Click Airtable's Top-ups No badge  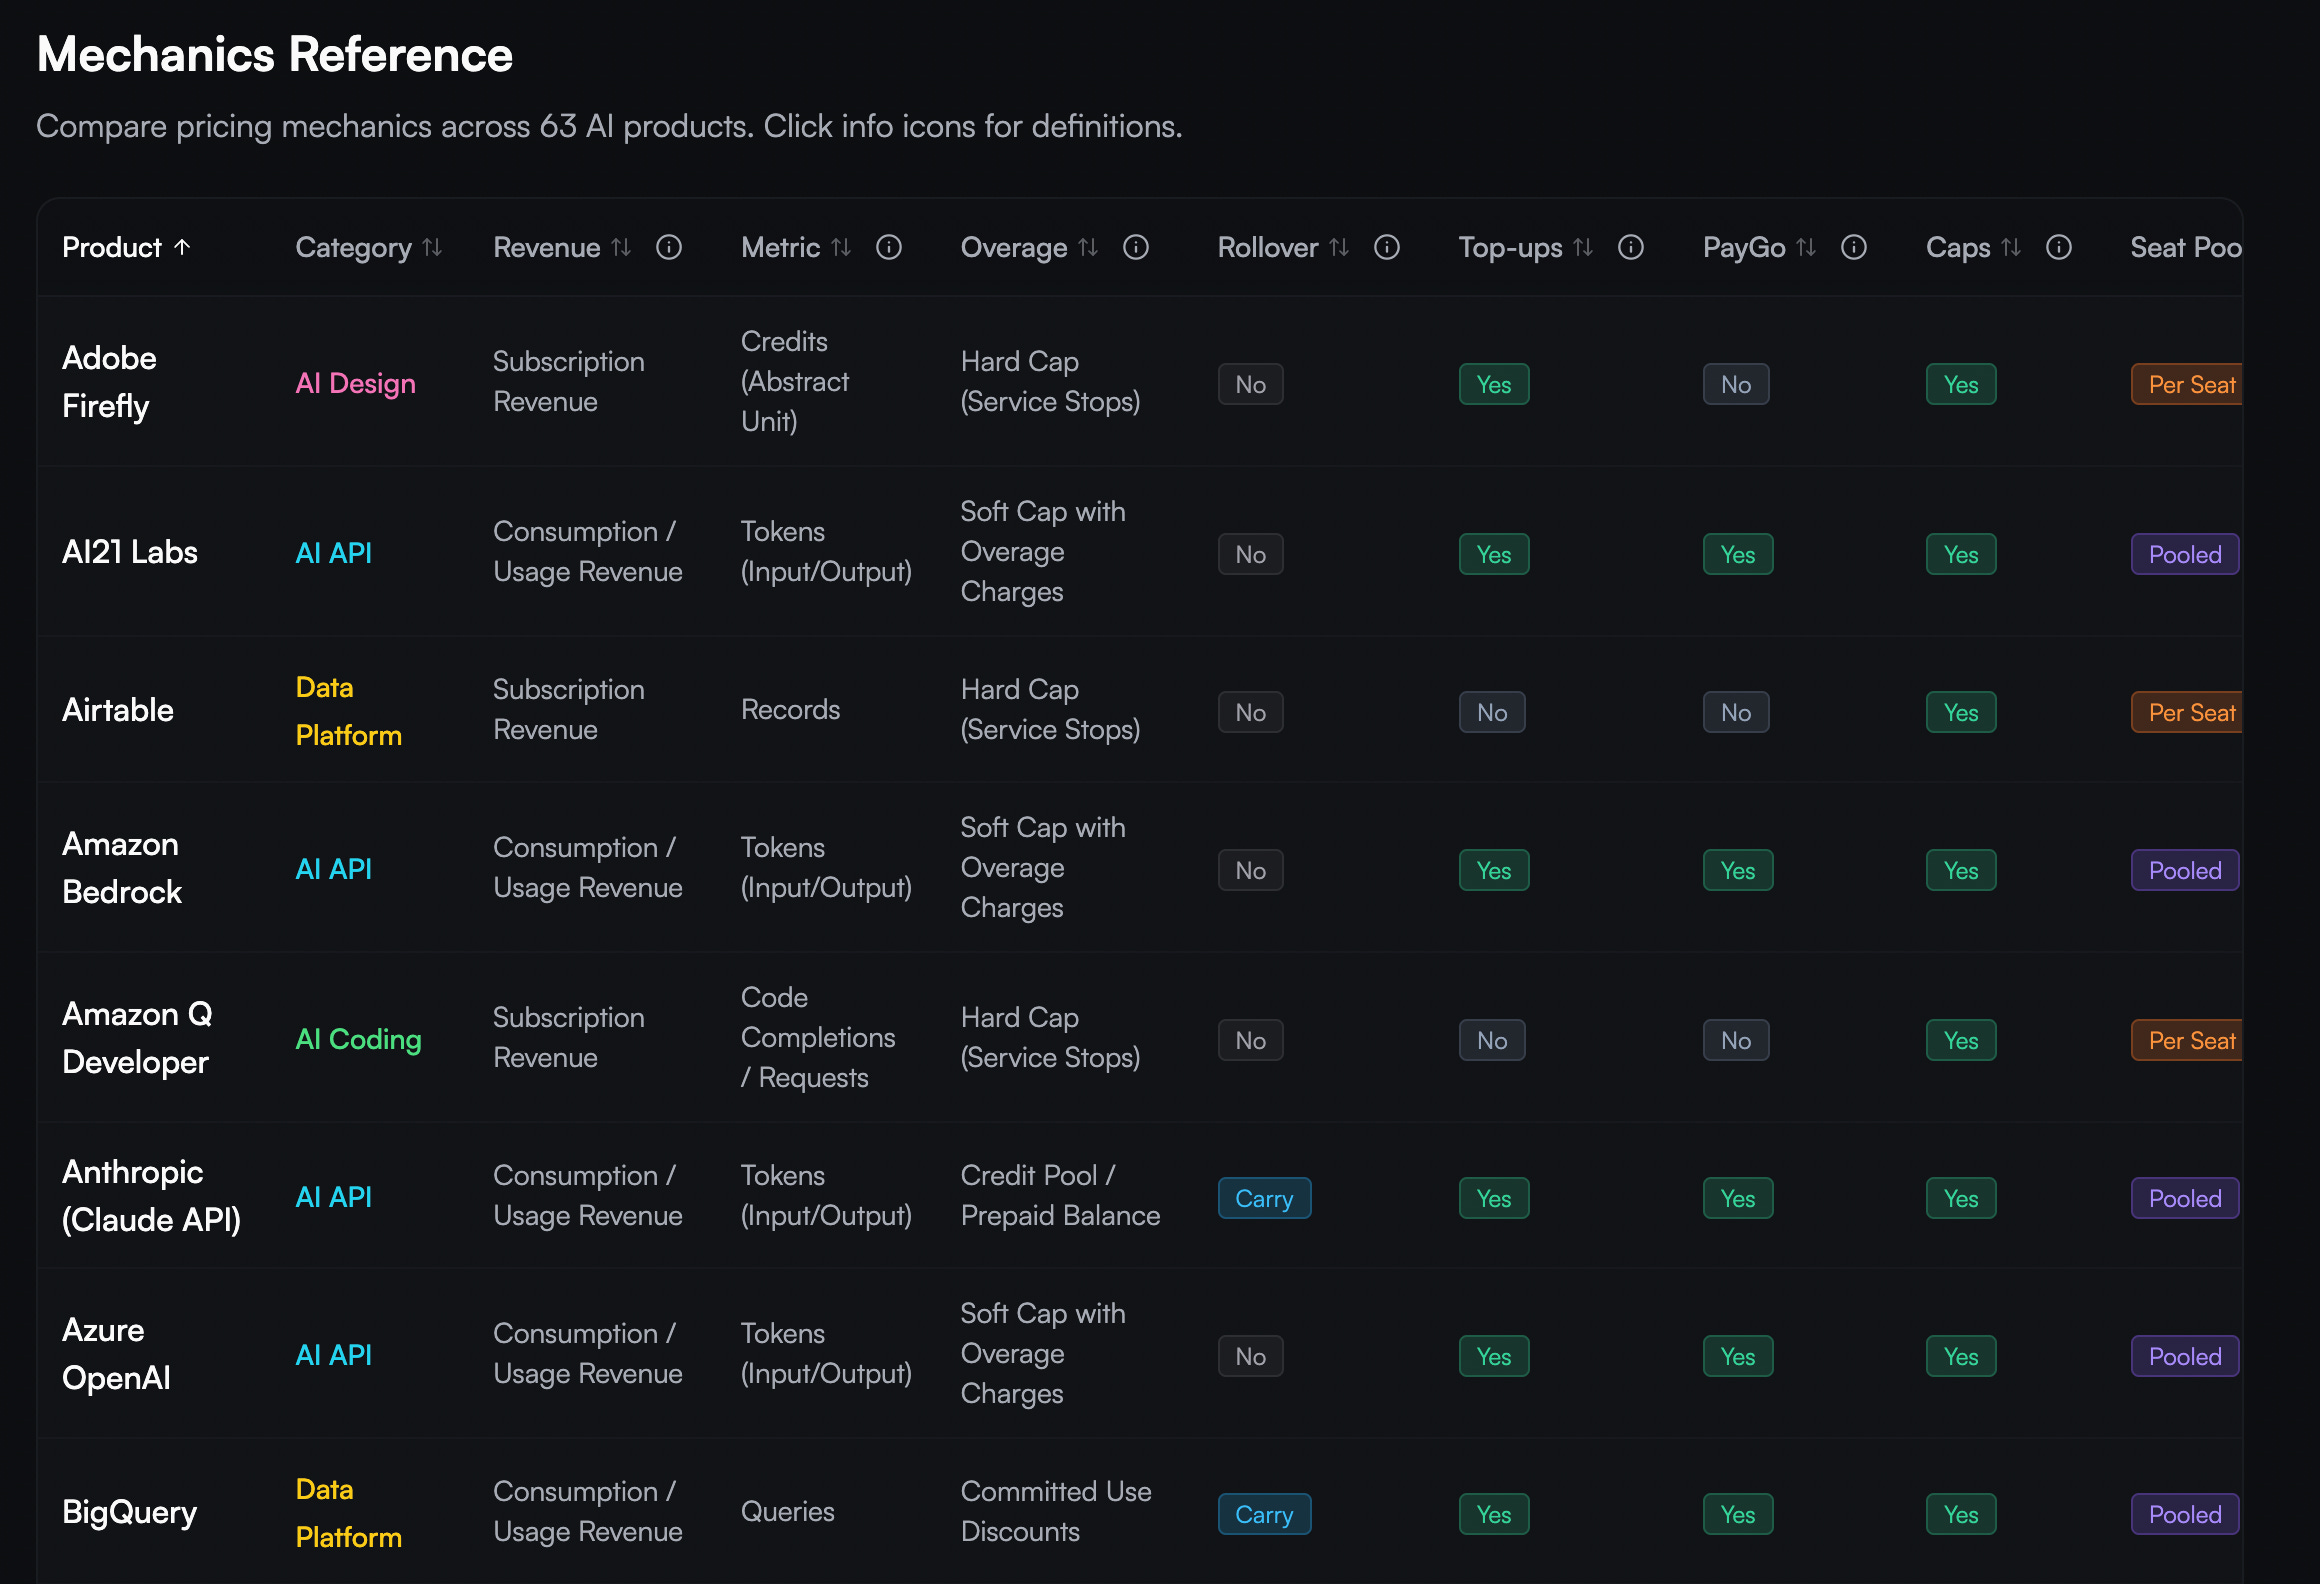click(1491, 713)
